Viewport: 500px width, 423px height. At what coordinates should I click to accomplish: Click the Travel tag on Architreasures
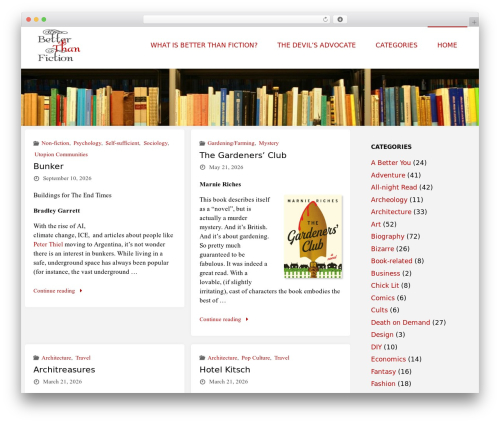click(x=83, y=358)
